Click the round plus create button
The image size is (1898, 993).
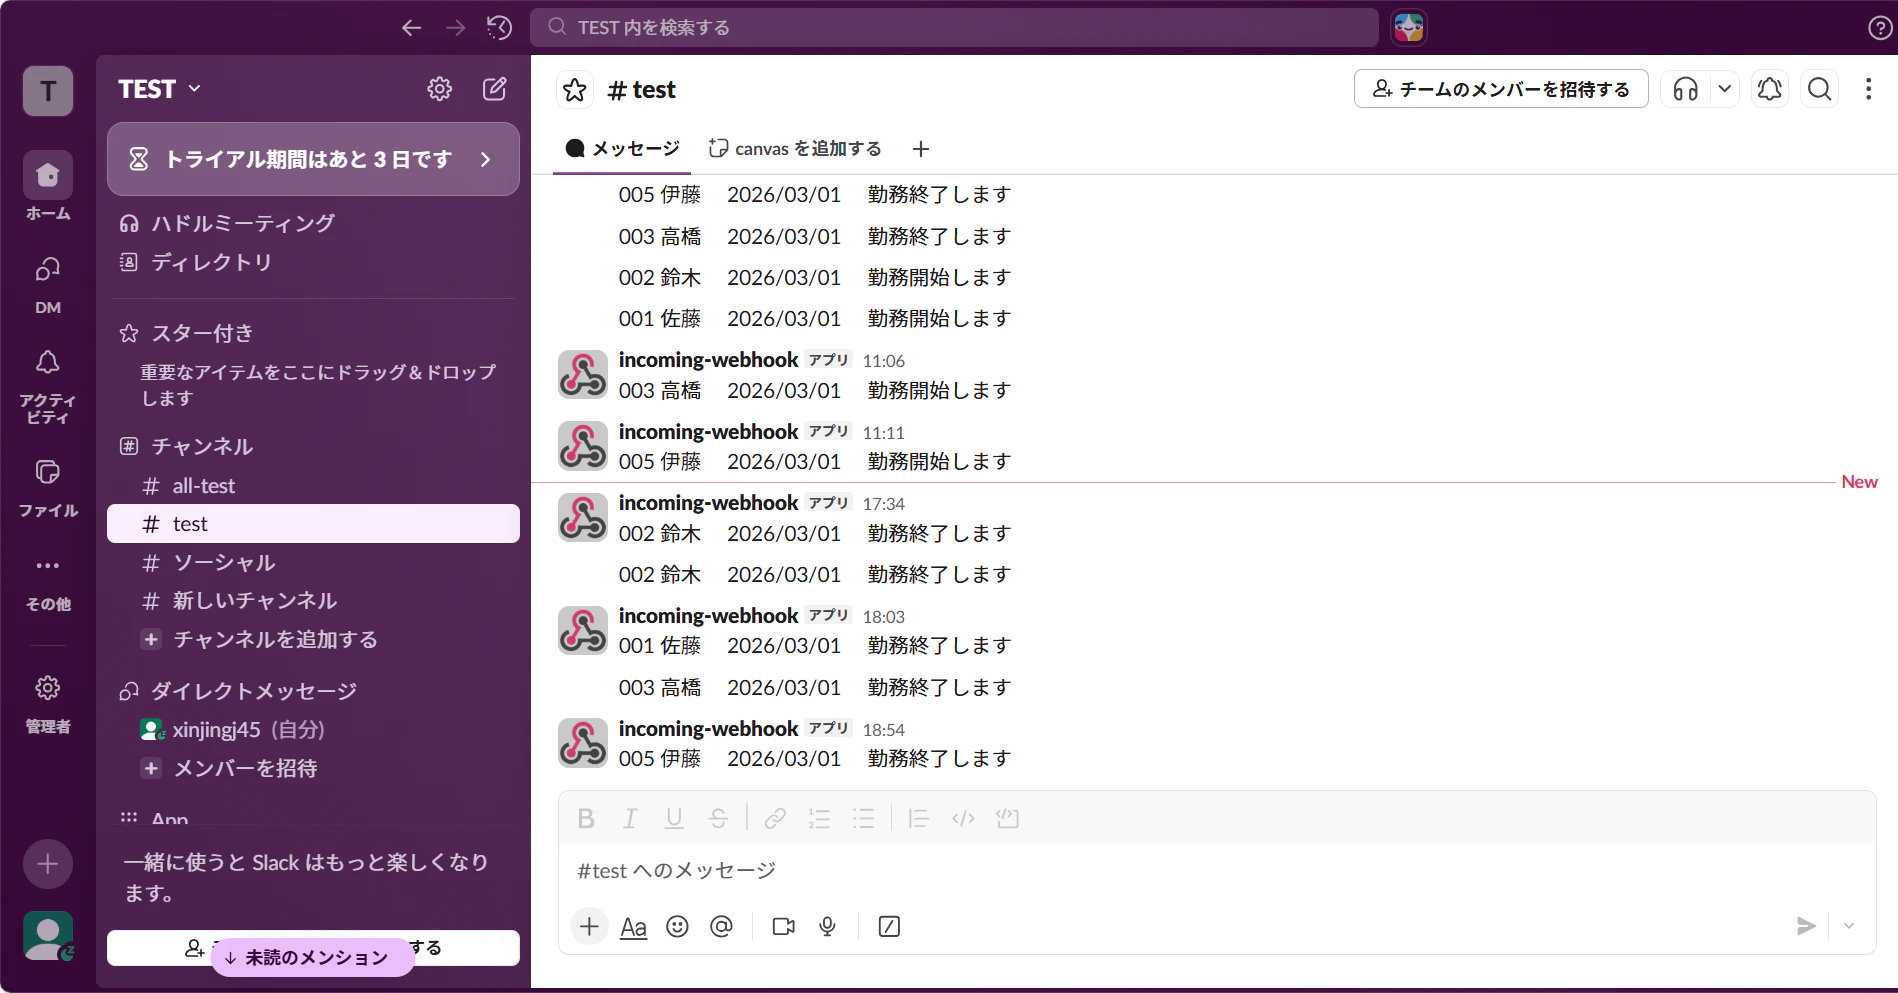click(x=48, y=864)
